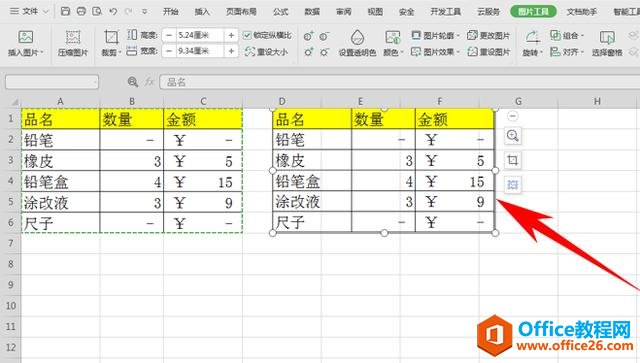Increase picture contrast
640x363 pixels.
coord(309,37)
